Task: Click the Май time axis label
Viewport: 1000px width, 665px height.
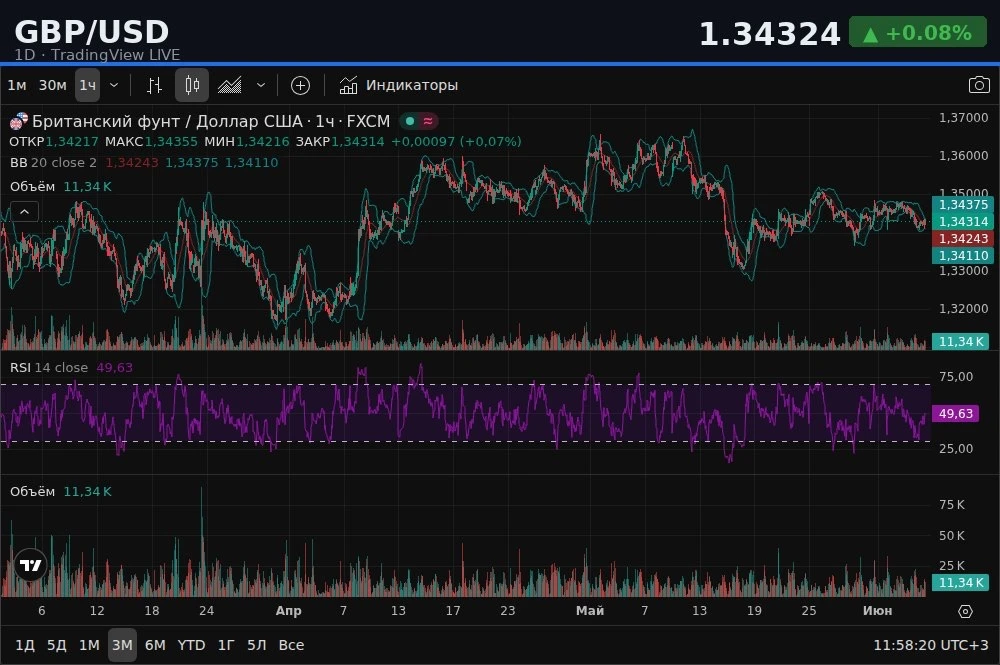Action: [x=590, y=611]
